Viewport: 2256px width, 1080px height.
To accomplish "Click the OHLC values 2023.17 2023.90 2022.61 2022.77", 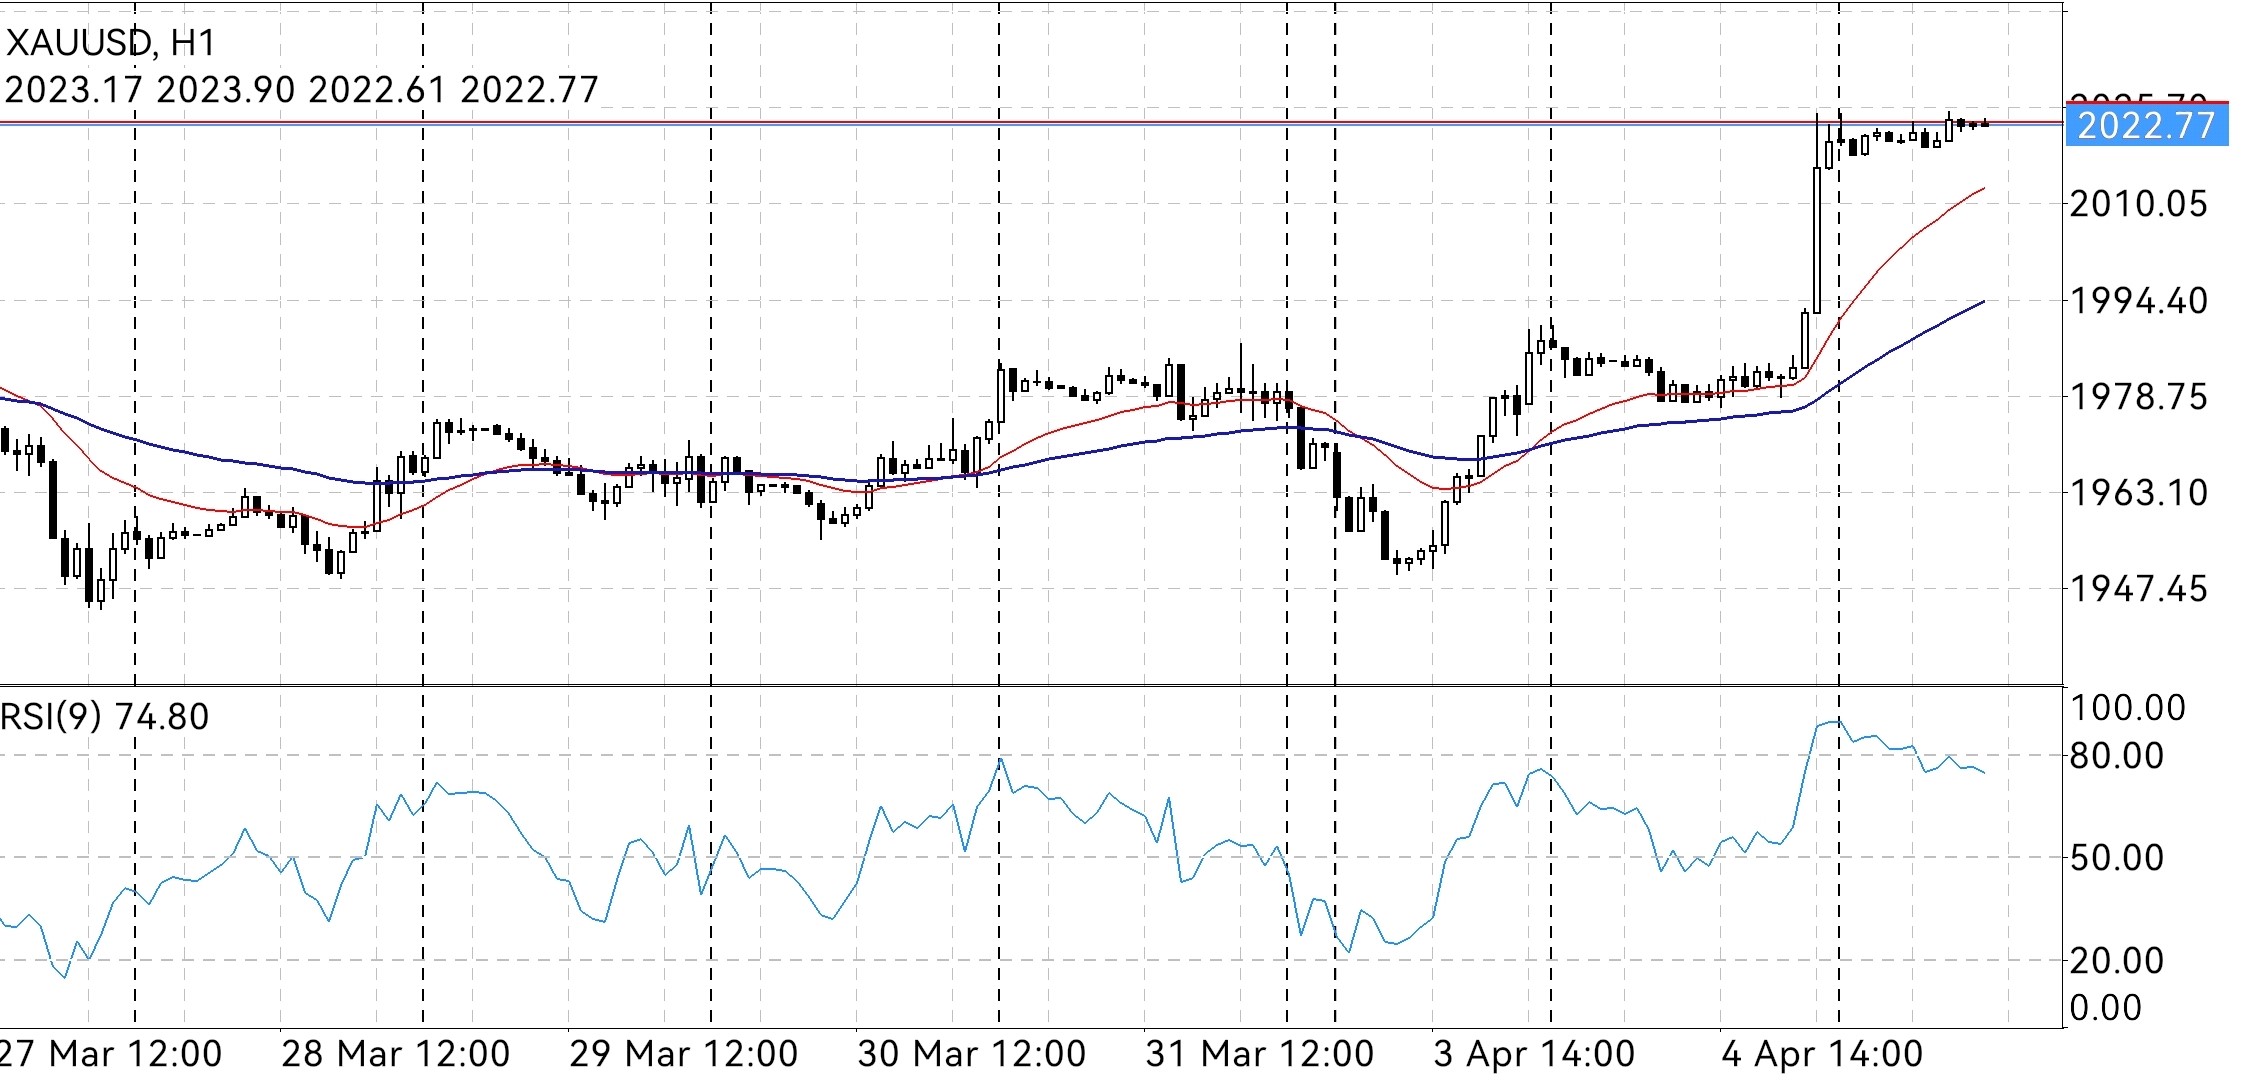I will click(301, 90).
